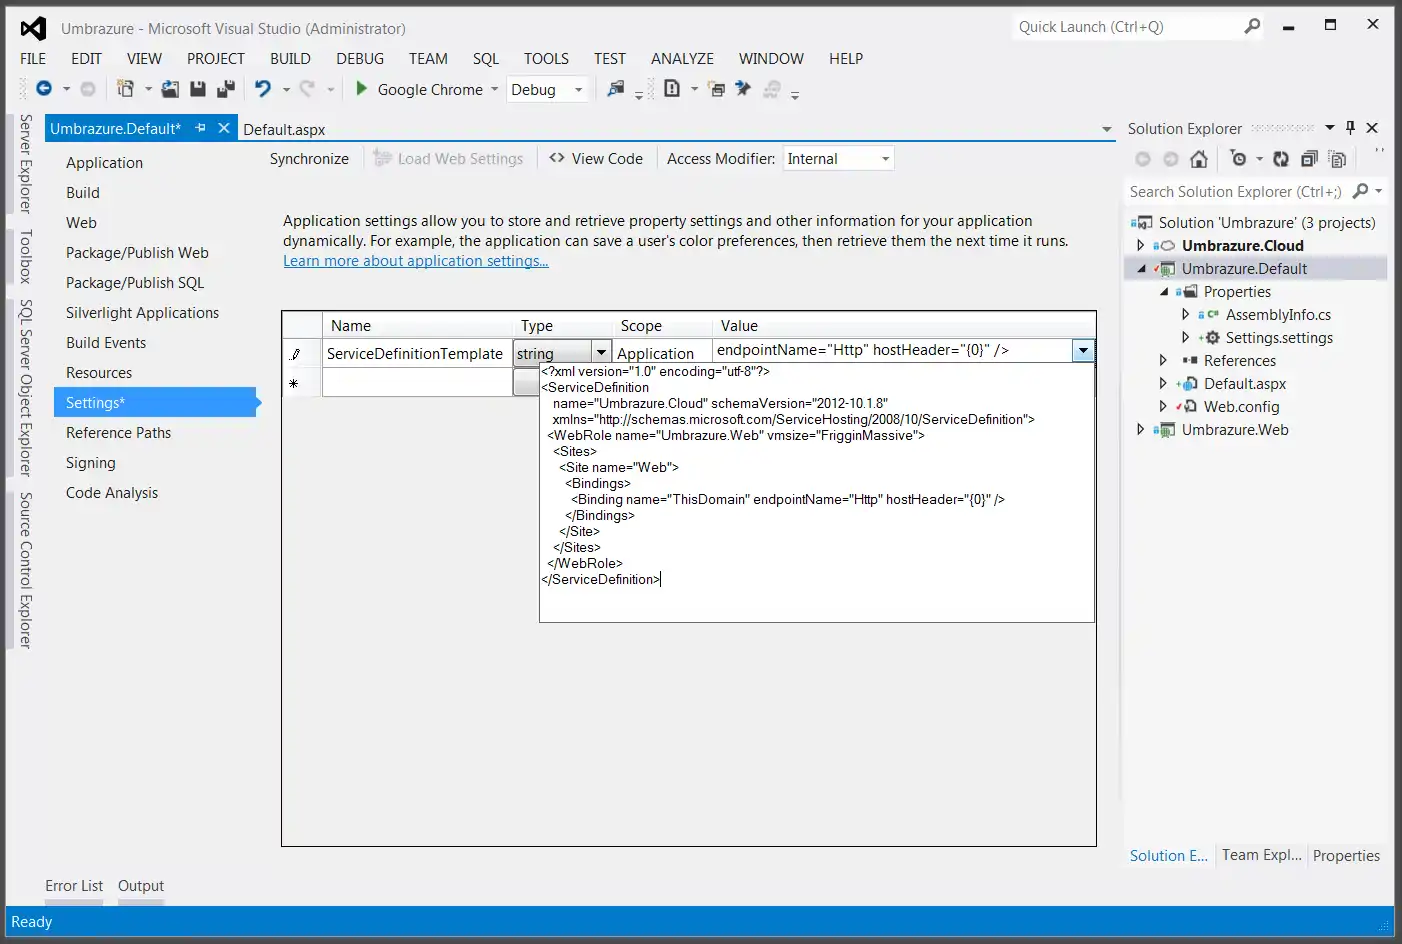The image size is (1402, 944).
Task: Click the Navigate Backward arrow icon
Action: pos(44,89)
